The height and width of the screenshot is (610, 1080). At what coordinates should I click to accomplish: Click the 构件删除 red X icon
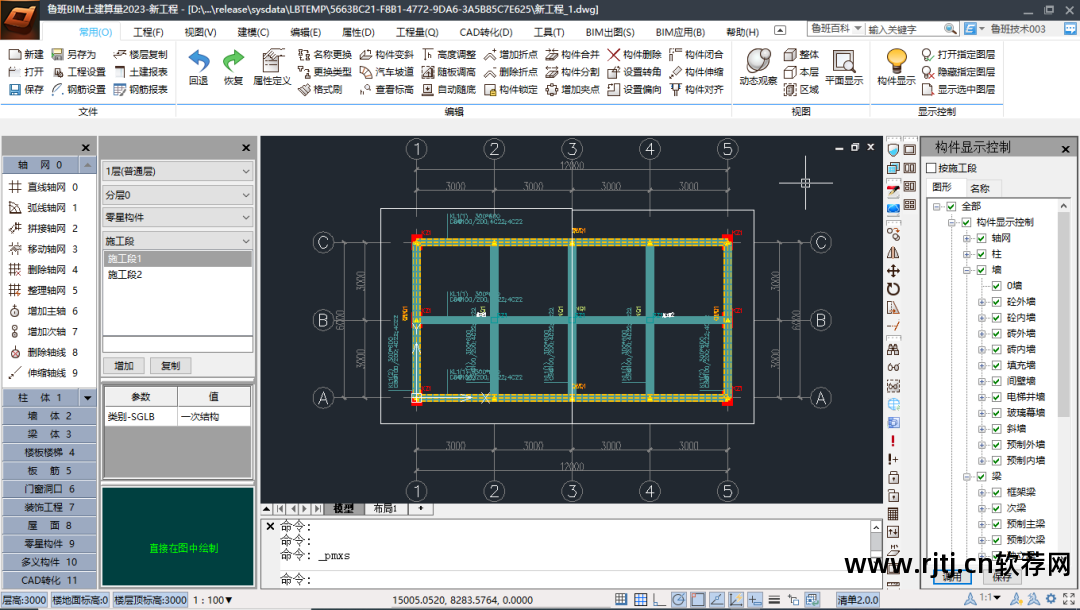pyautogui.click(x=614, y=55)
